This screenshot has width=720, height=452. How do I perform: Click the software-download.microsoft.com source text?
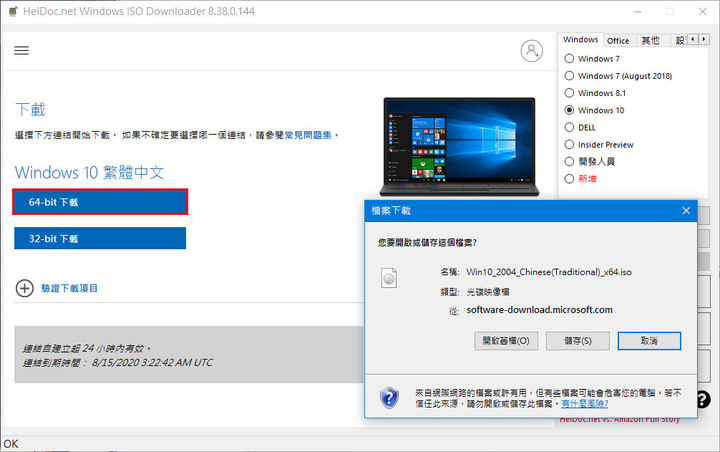coord(540,310)
